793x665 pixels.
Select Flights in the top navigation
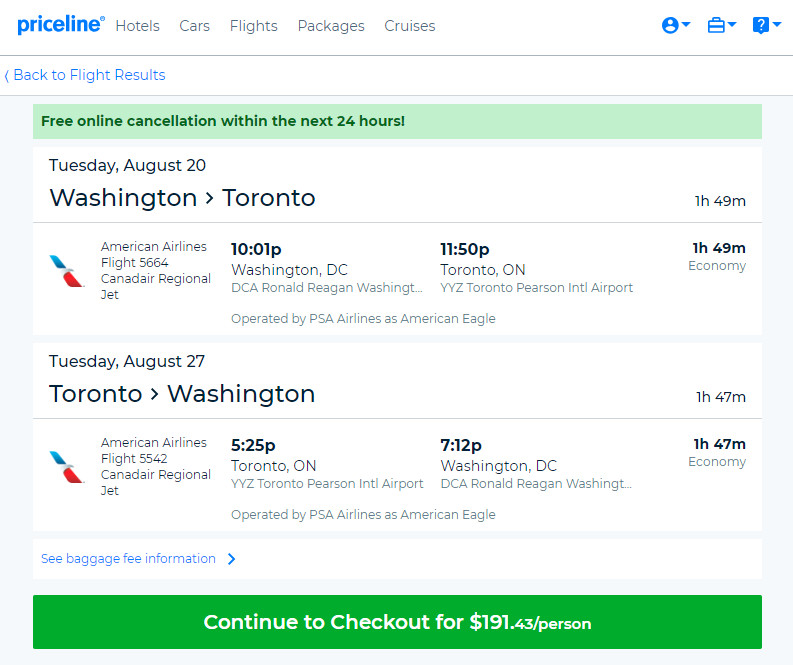(253, 26)
